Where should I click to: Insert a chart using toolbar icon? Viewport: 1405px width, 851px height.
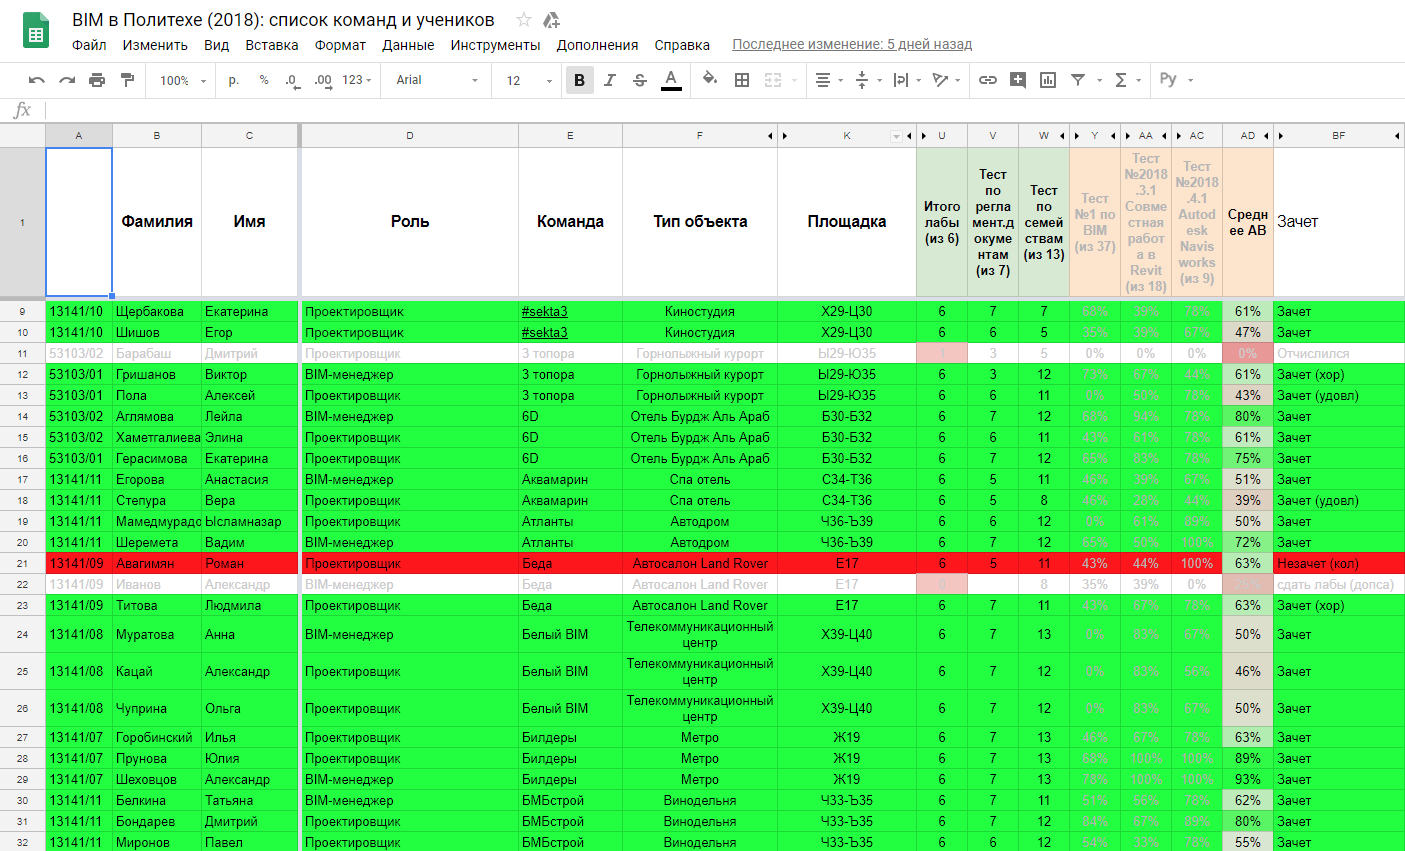pos(1048,80)
